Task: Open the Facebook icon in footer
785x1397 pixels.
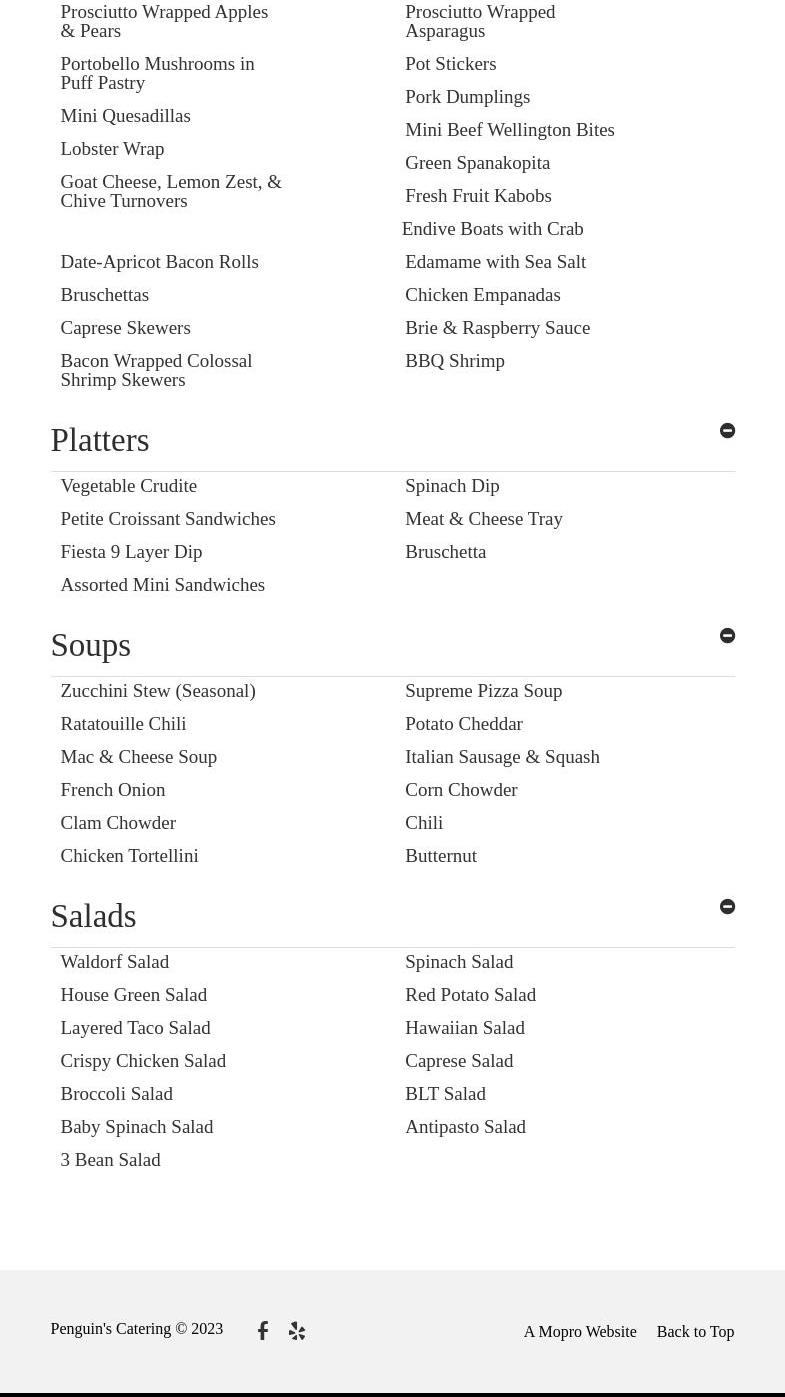Action: coord(263,1331)
